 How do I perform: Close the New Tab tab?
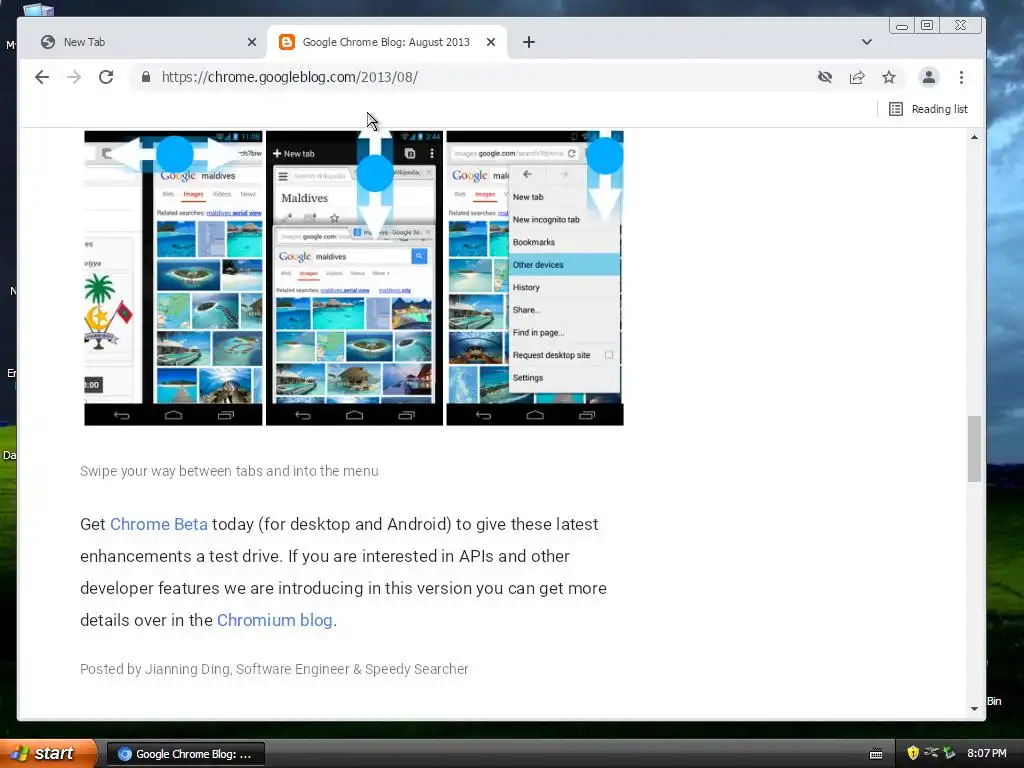(252, 42)
